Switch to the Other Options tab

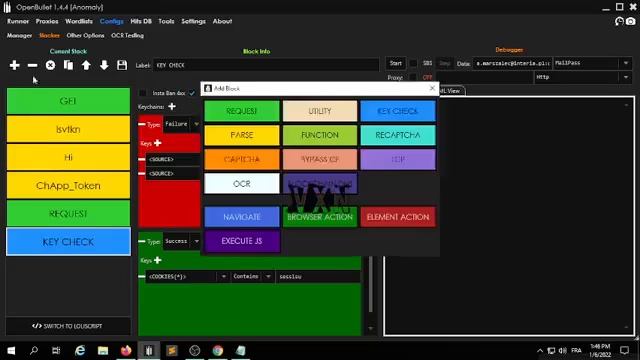85,36
